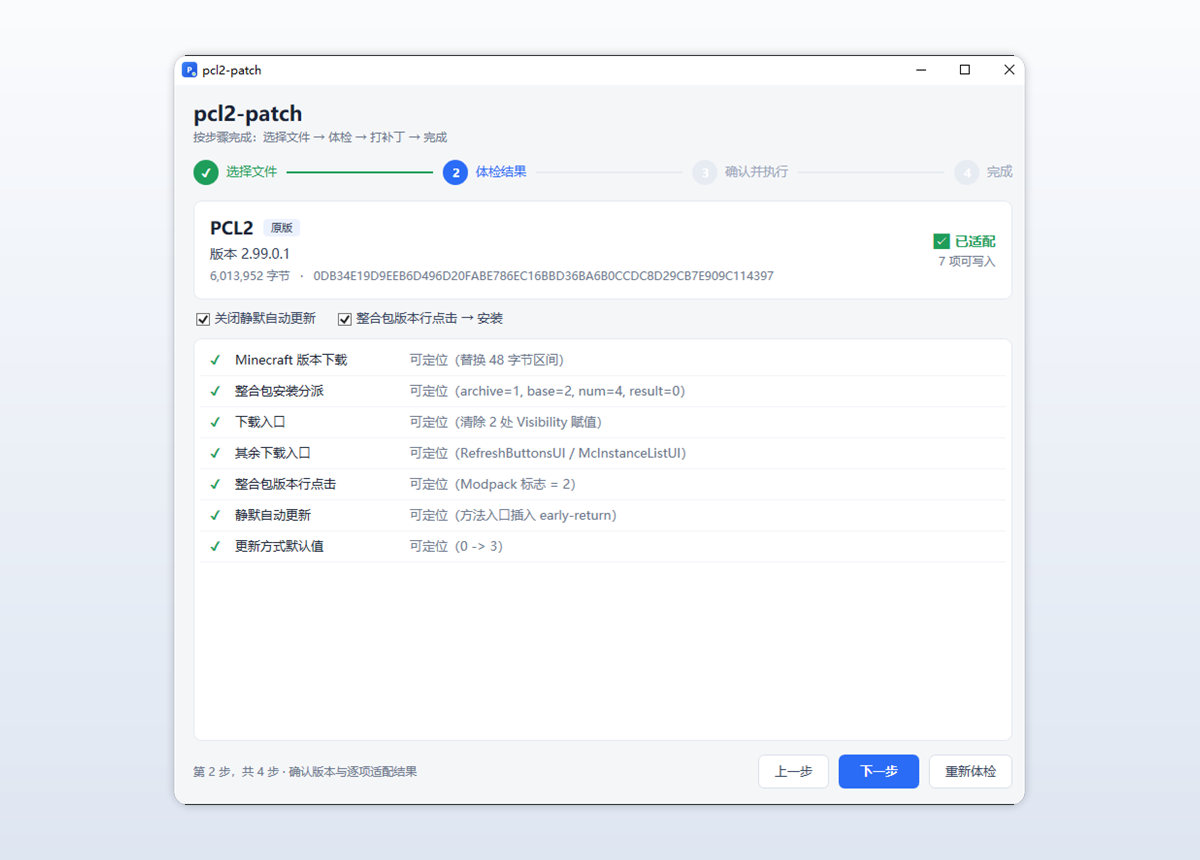This screenshot has height=860, width=1200.
Task: Select the 完成 step label
Action: point(1000,172)
